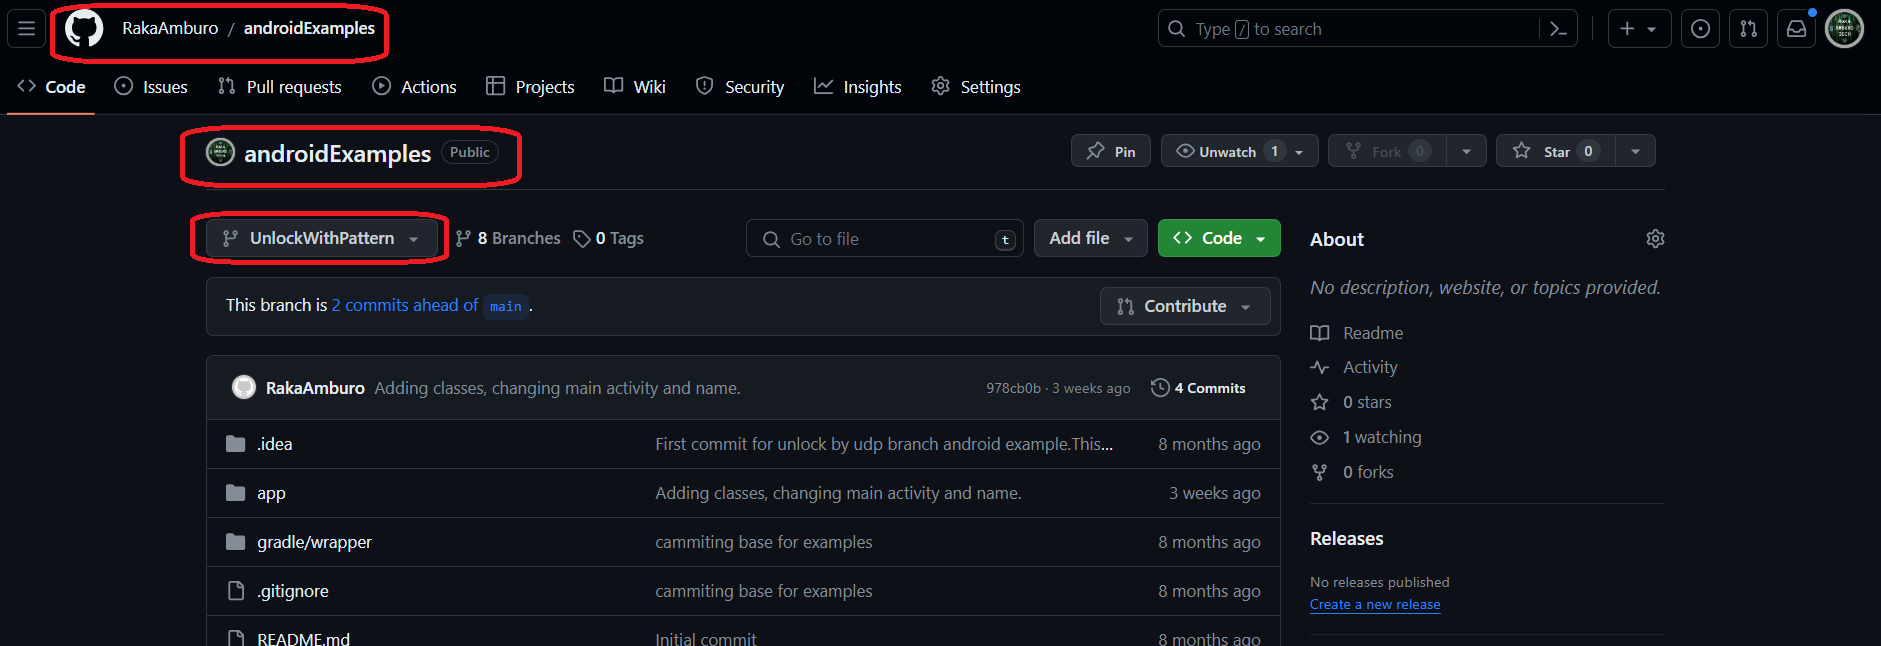Screen dimensions: 1881x646
Task: Open the command palette icon
Action: point(1558,29)
